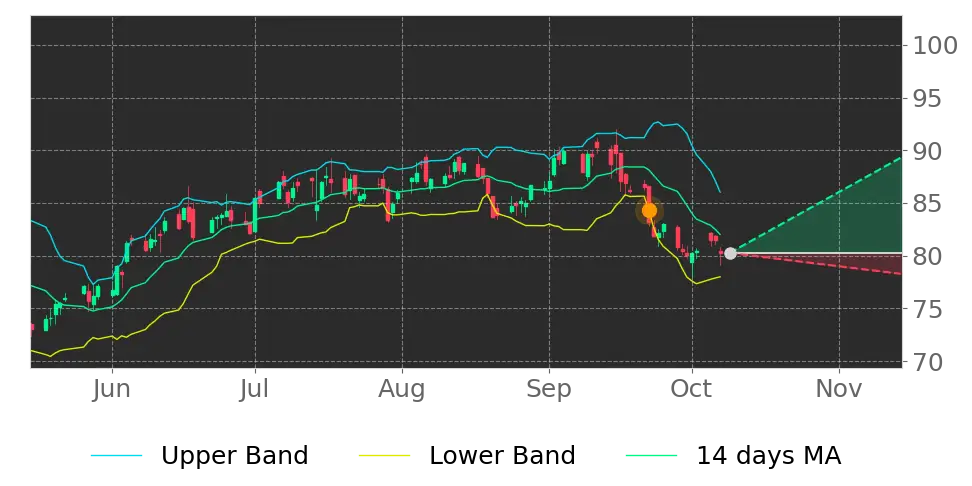
Task: Click the white current-price dot
Action: (x=730, y=254)
